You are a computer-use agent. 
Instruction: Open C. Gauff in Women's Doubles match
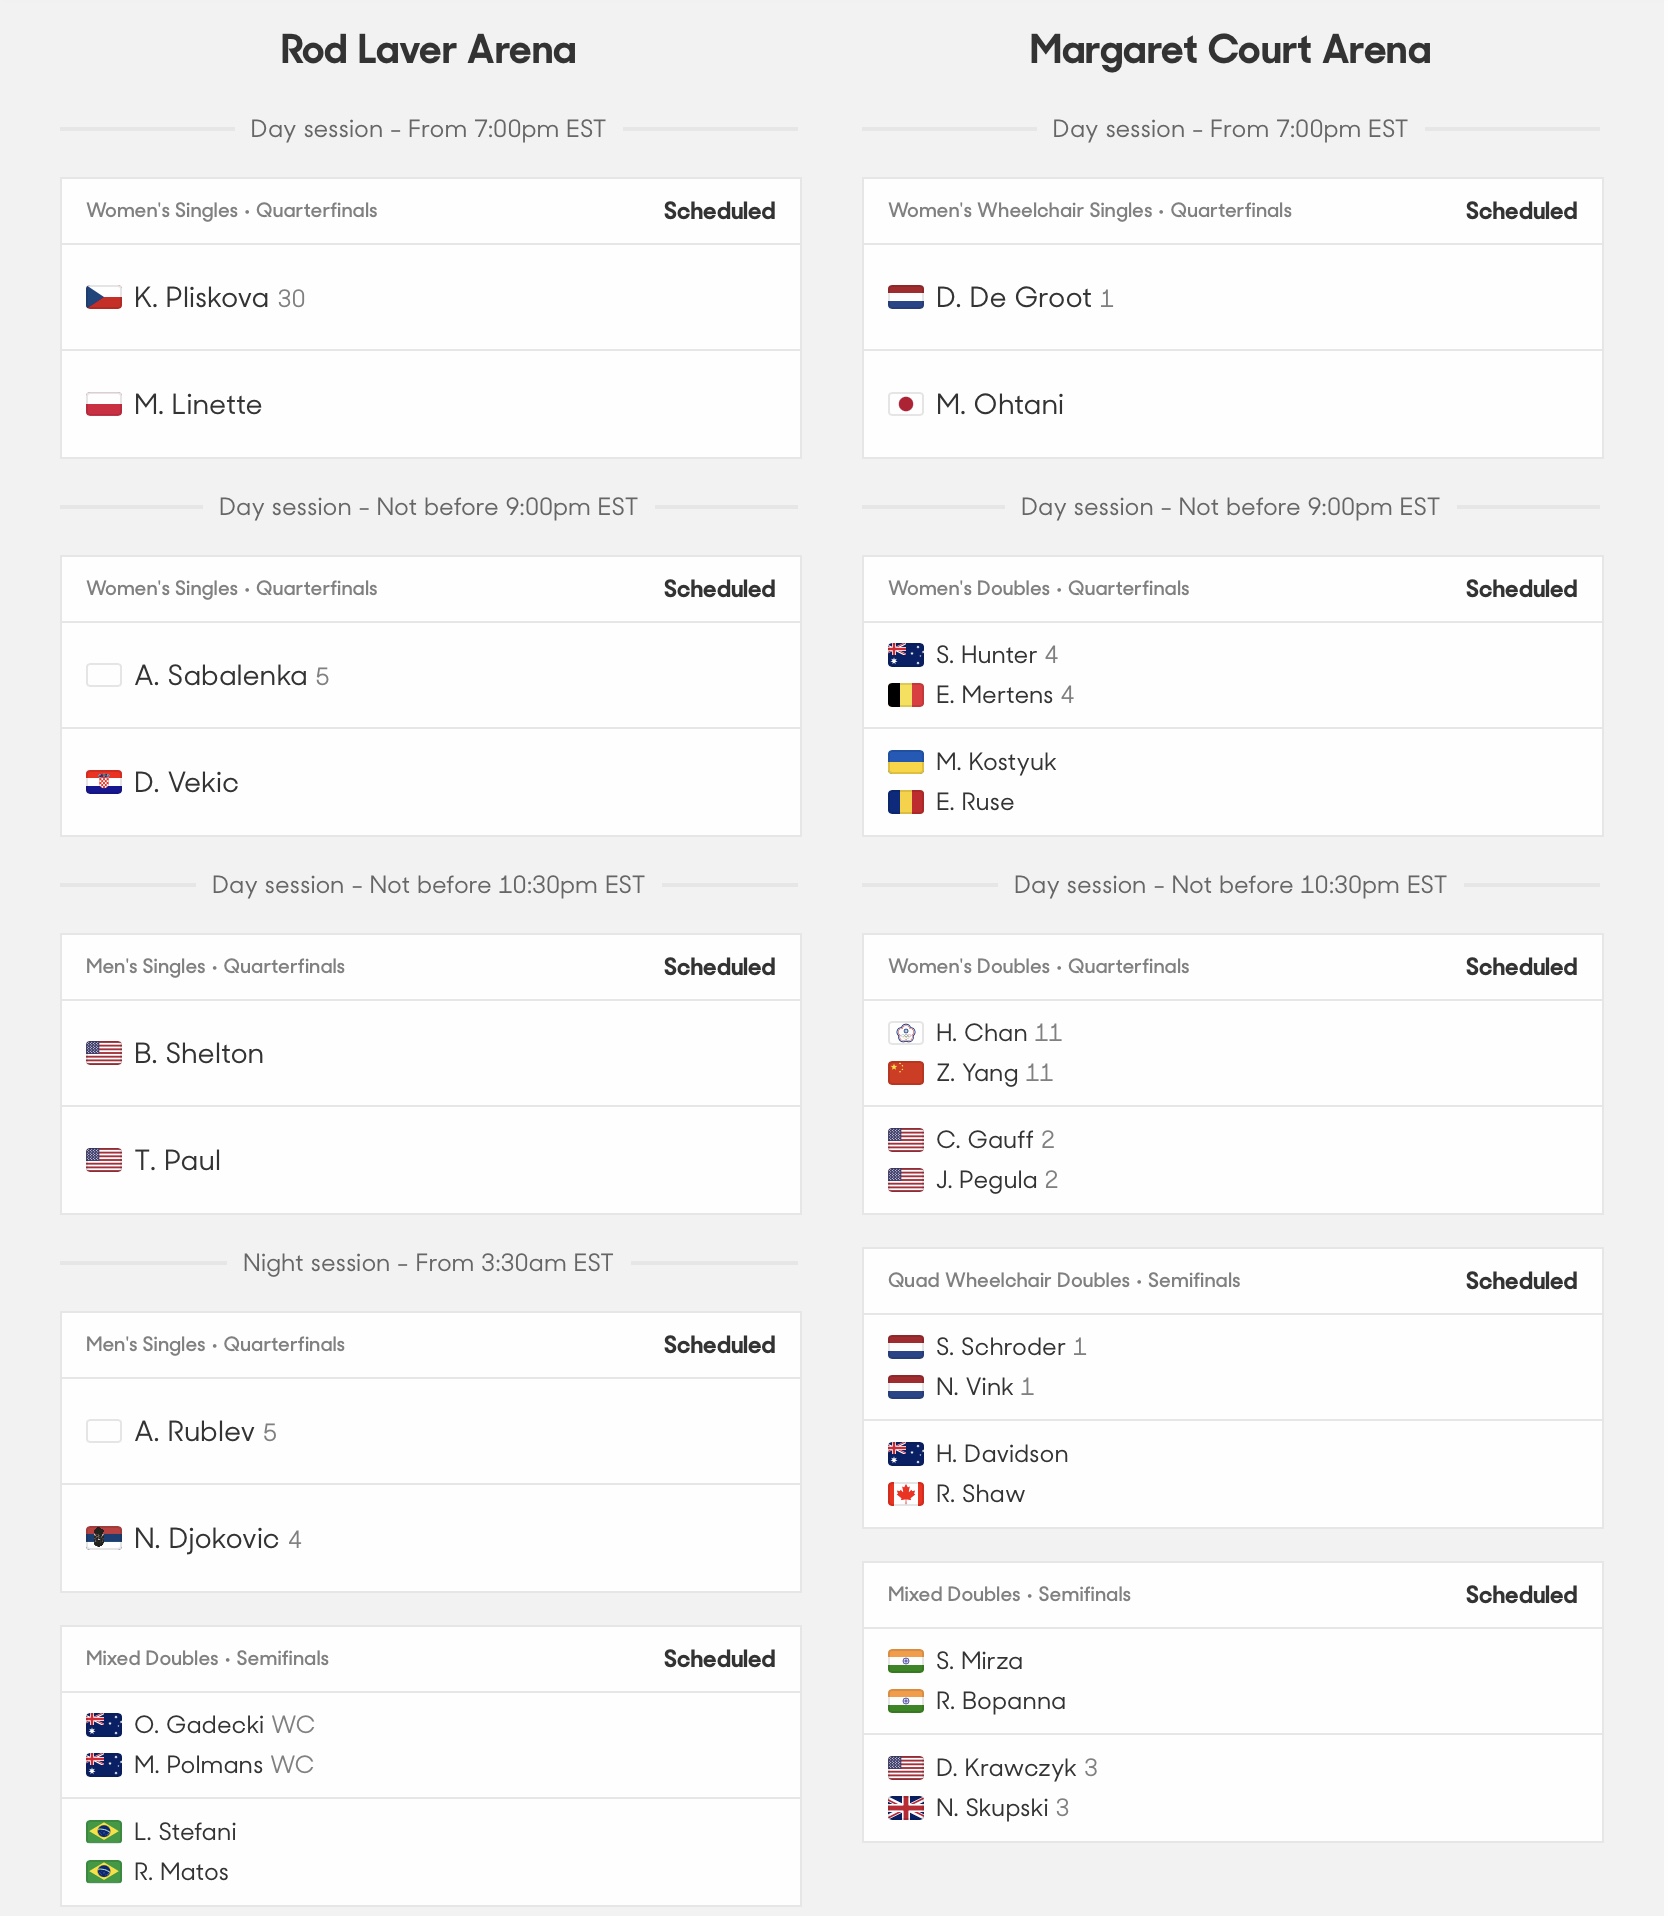tap(985, 1140)
